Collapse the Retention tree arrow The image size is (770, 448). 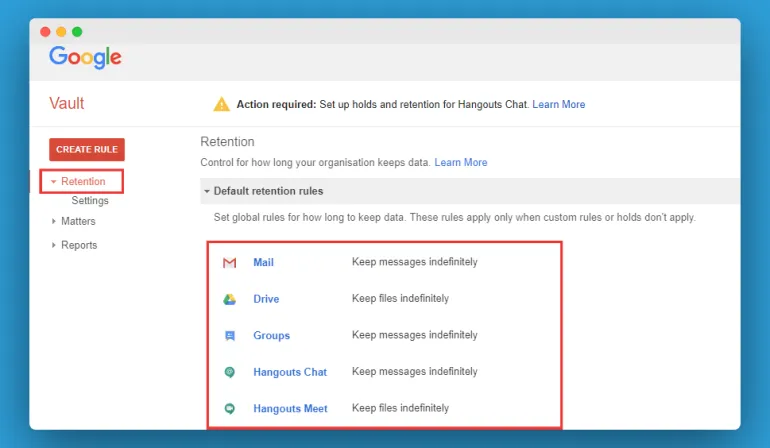[x=54, y=182]
